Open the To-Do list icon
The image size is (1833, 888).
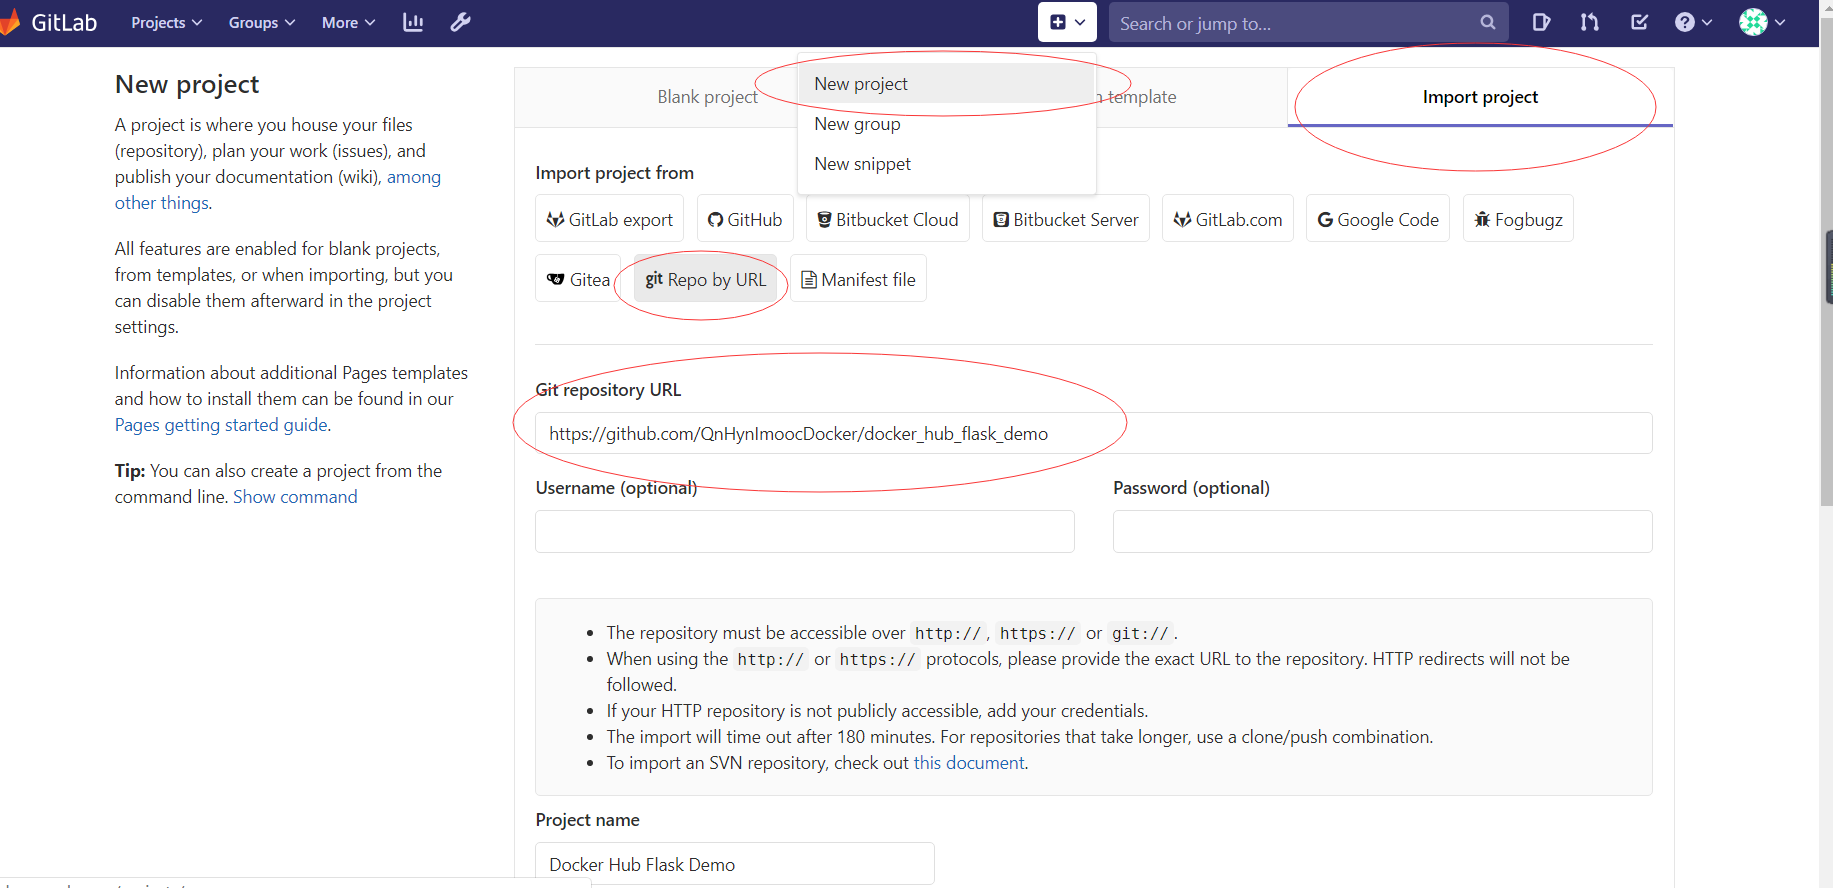1638,22
